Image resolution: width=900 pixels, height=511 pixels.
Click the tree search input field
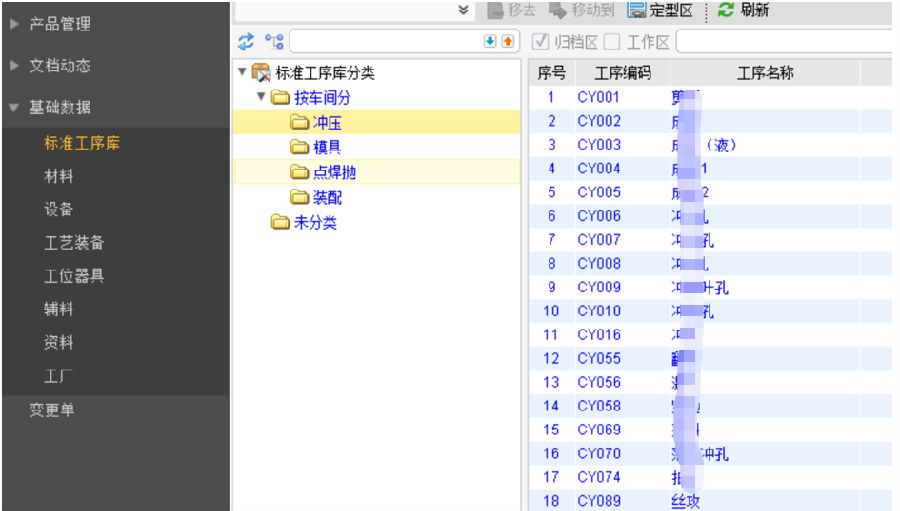pos(386,41)
